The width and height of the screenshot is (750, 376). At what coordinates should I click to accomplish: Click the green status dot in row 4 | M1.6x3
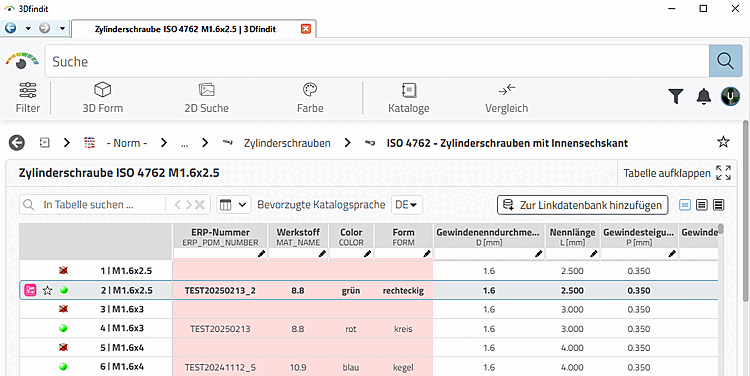(x=63, y=328)
